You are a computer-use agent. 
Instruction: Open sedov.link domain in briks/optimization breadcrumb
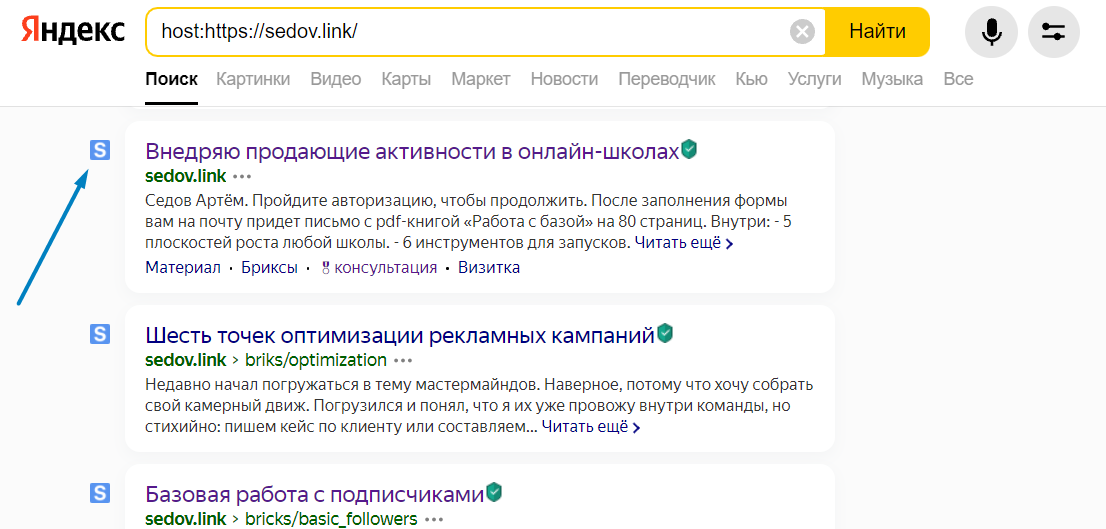coord(186,360)
